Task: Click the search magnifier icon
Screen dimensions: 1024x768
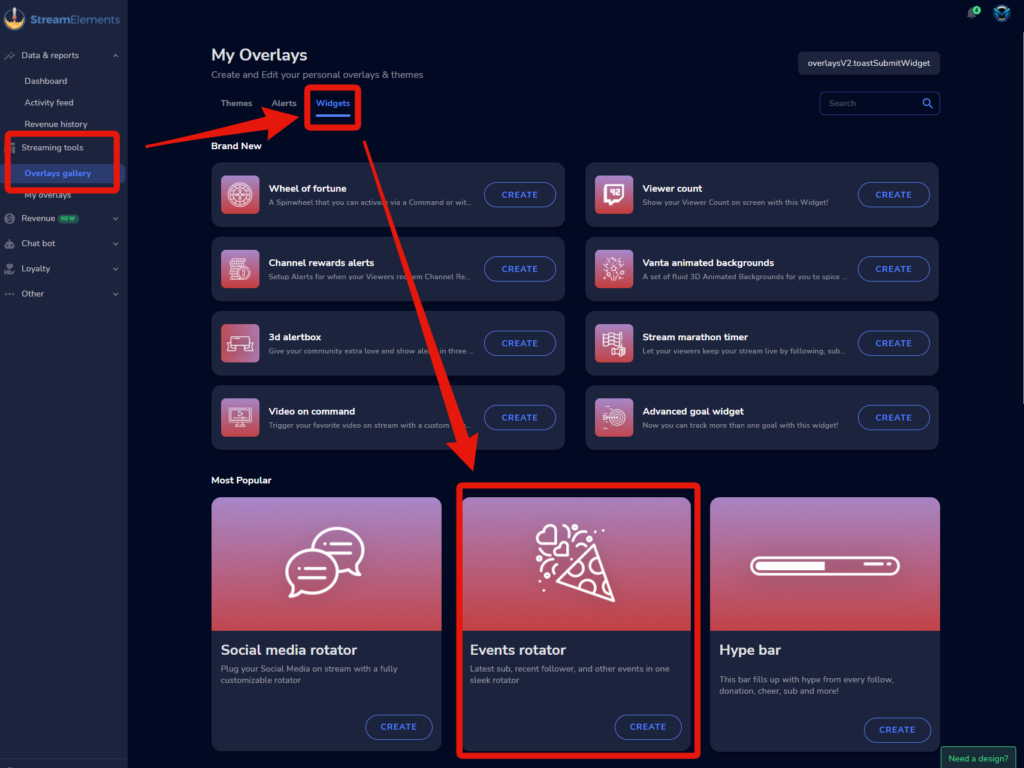Action: (927, 103)
